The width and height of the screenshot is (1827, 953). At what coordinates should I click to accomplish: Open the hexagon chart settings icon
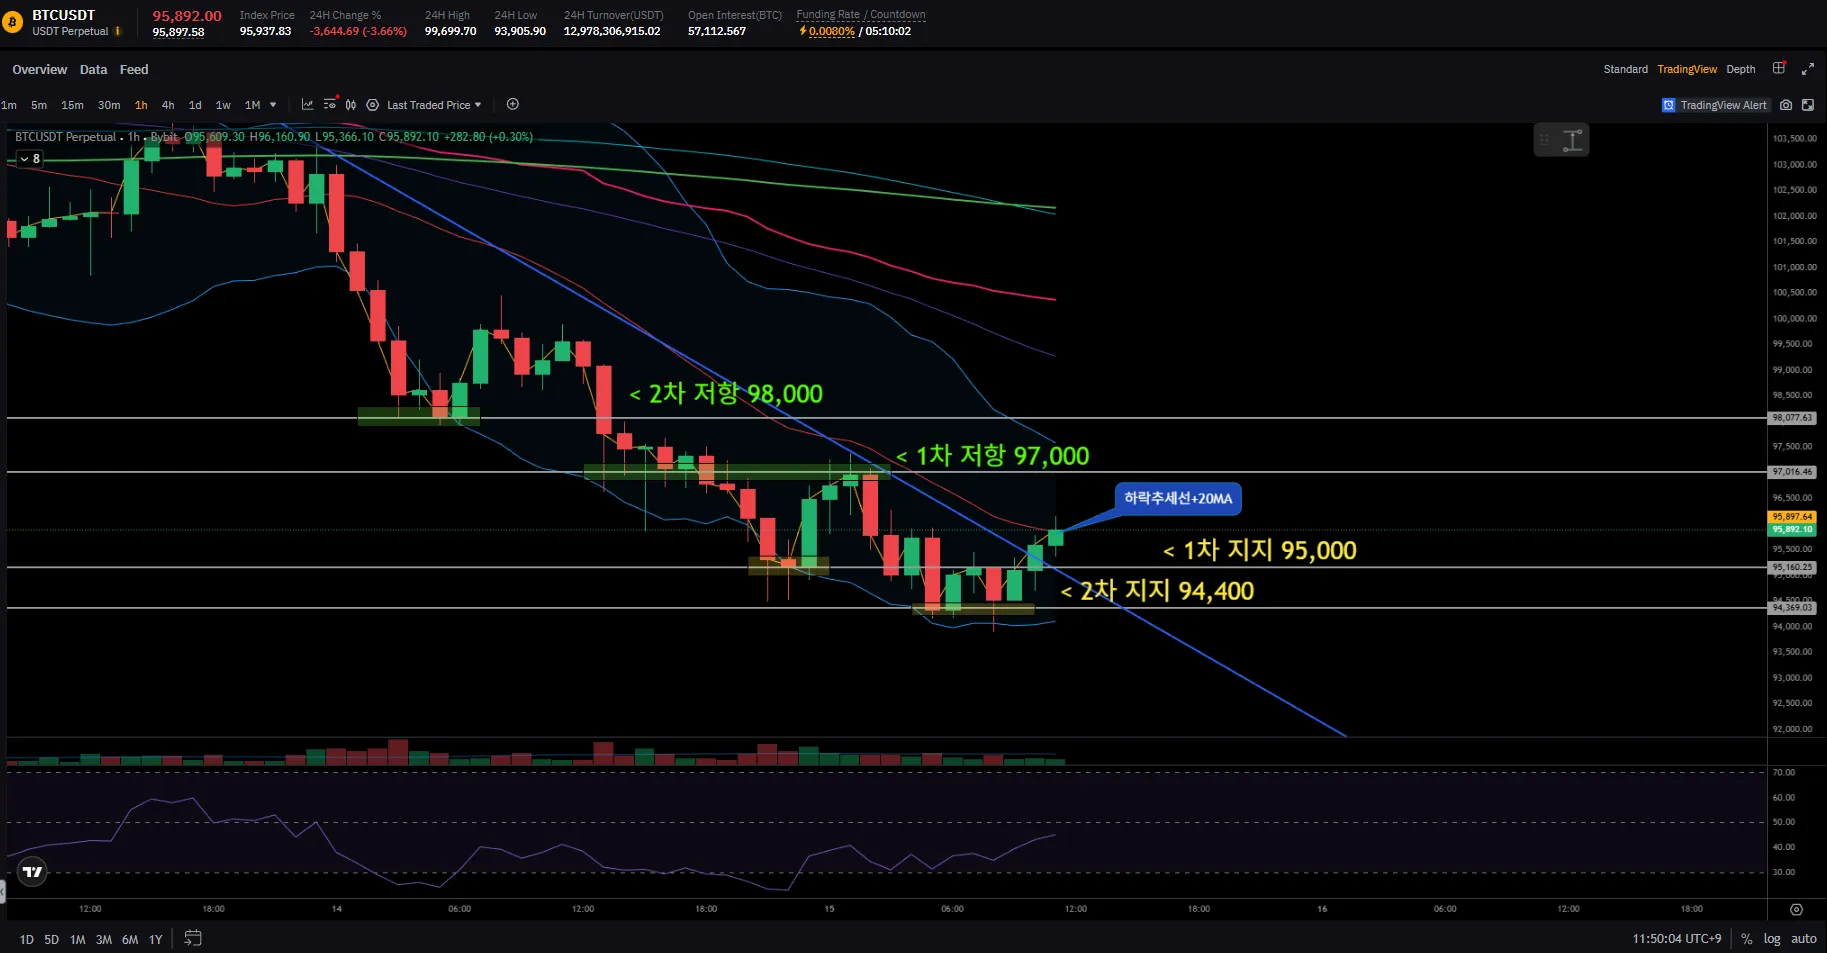tap(372, 105)
